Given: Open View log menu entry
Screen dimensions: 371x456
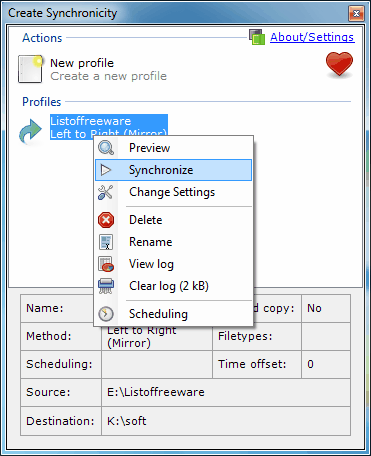Looking at the screenshot, I should [x=174, y=264].
